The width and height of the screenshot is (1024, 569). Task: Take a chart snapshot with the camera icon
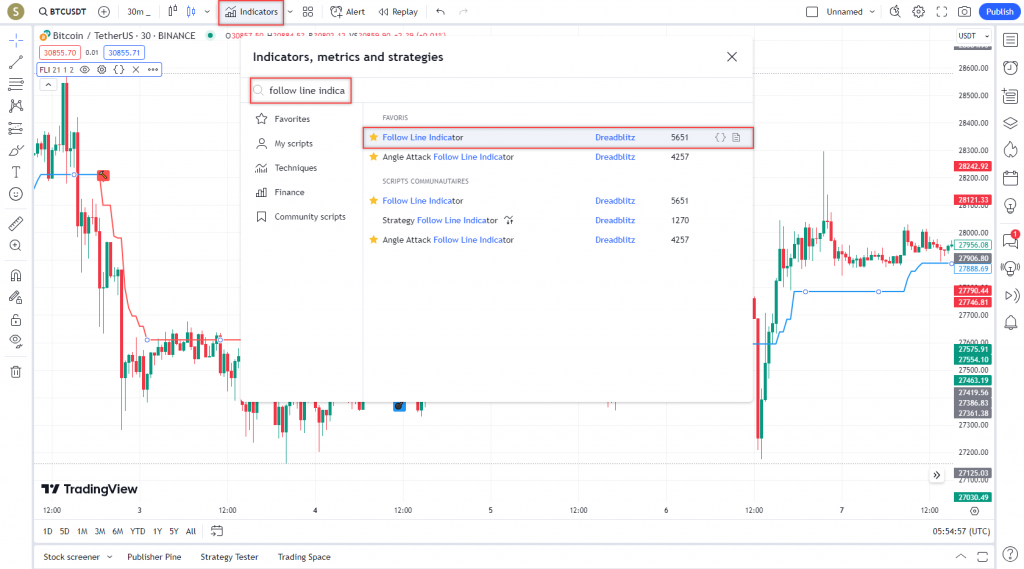[x=964, y=12]
